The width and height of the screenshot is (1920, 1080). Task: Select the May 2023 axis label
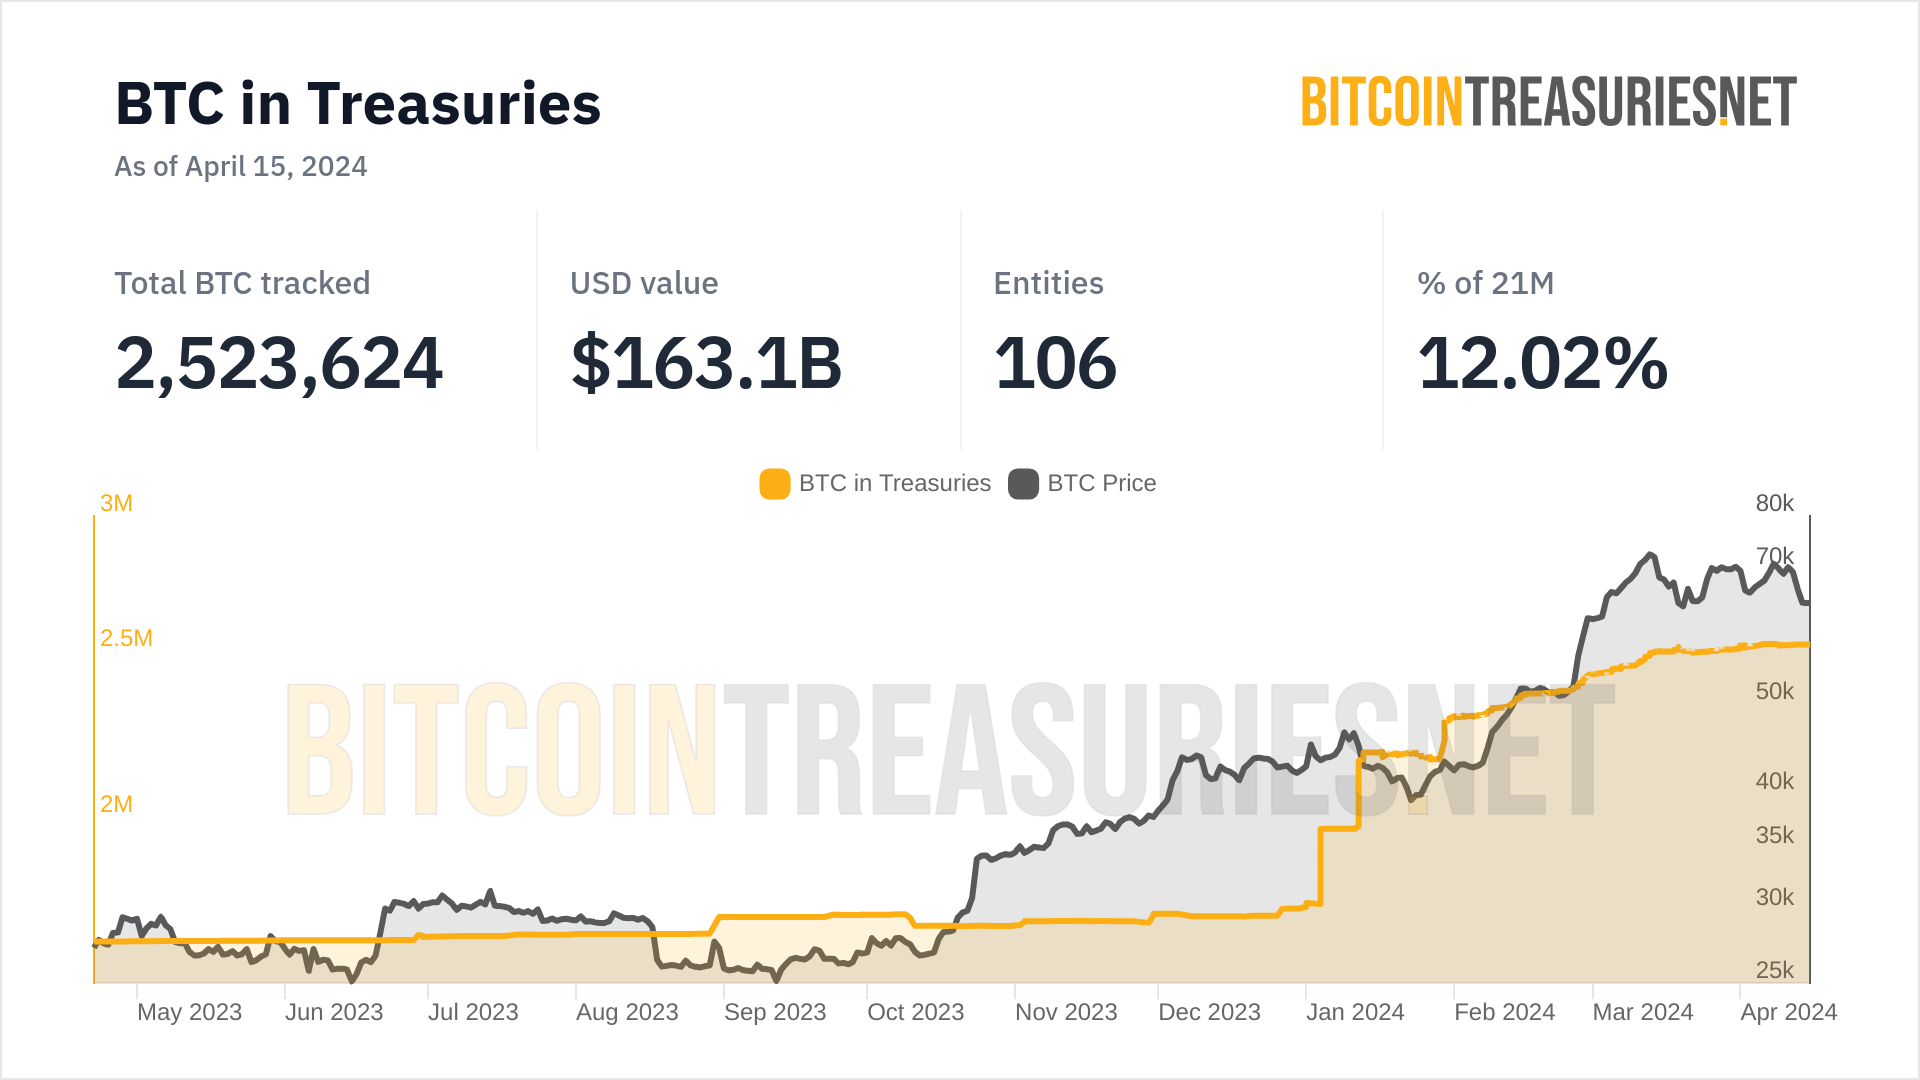tap(189, 1012)
